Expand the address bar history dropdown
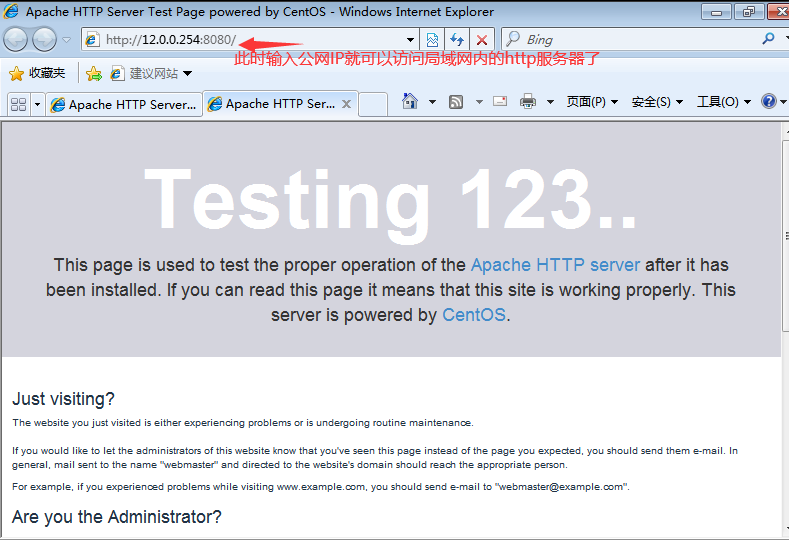 click(x=411, y=40)
